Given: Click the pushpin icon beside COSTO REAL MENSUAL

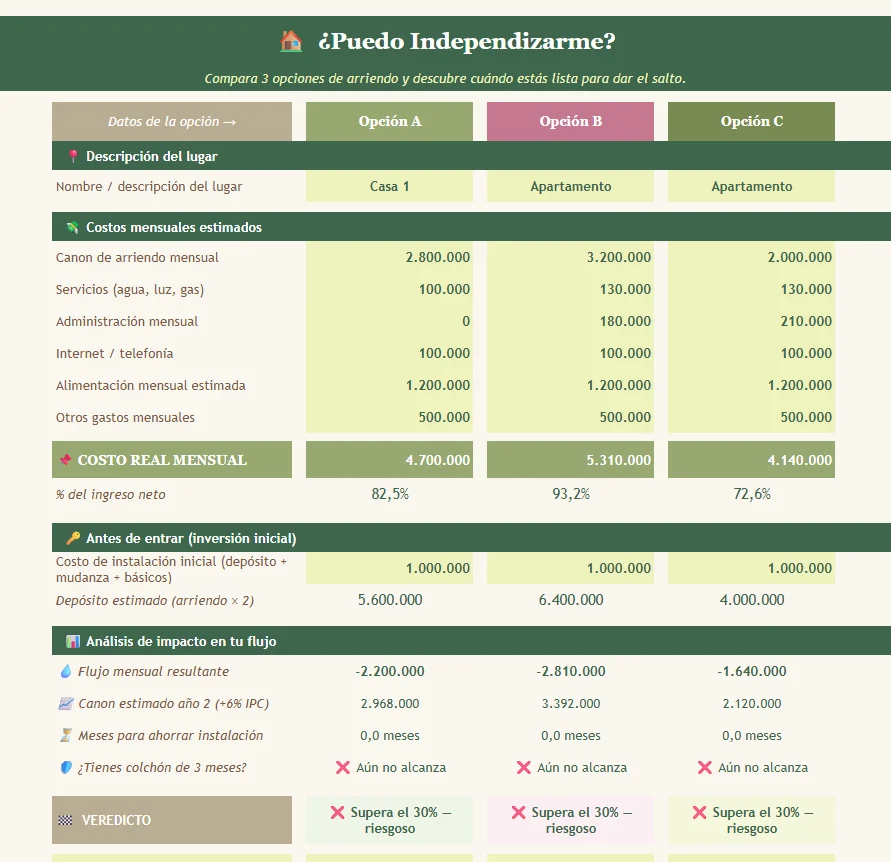Looking at the screenshot, I should pyautogui.click(x=65, y=460).
